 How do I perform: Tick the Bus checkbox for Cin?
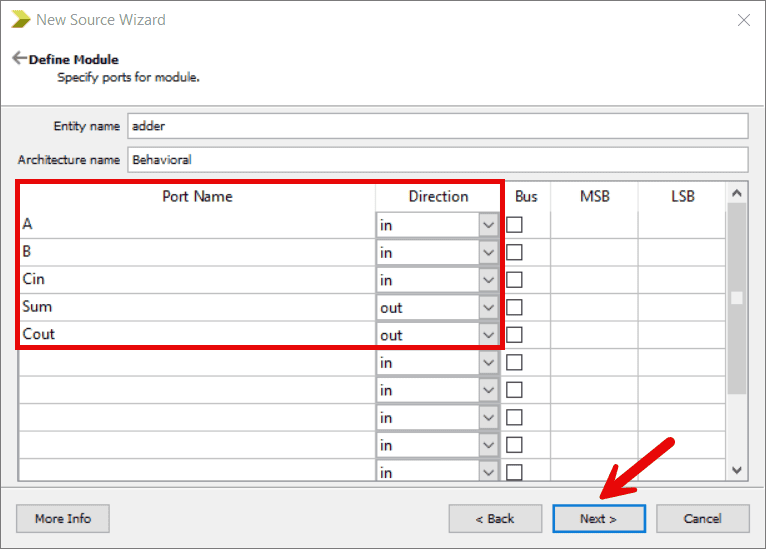tap(514, 280)
